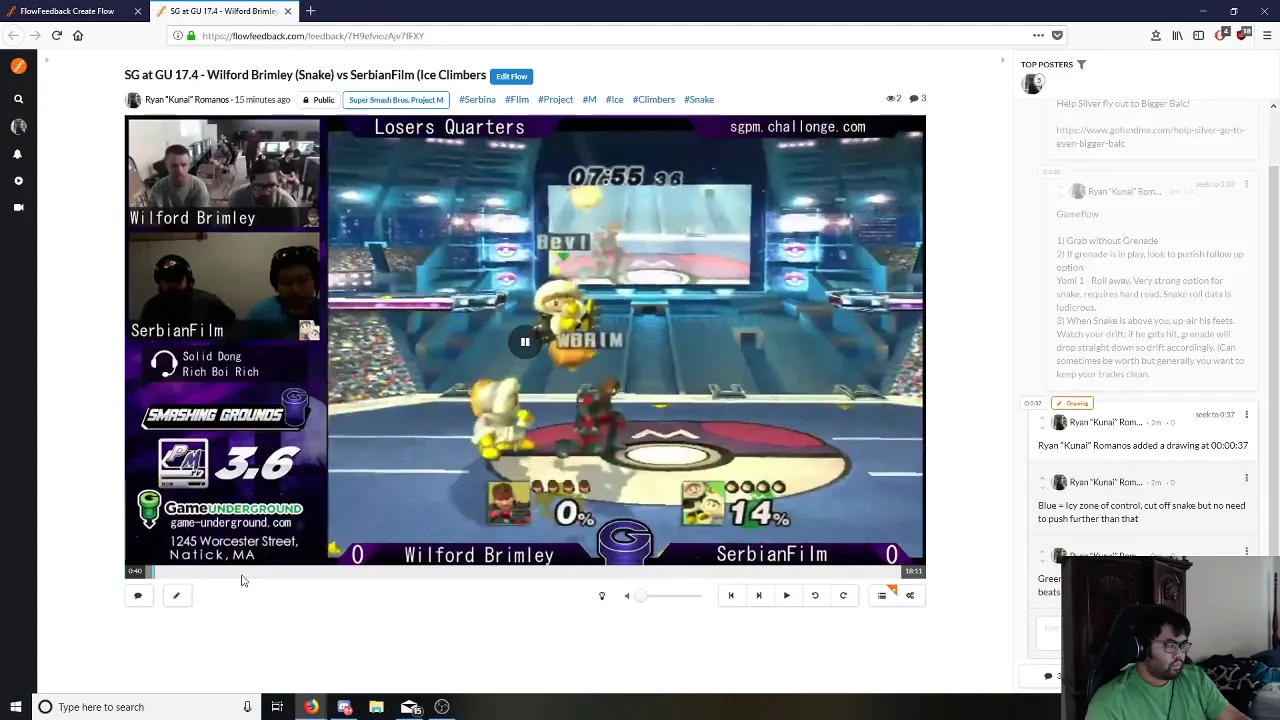Seek on the video progress bar
Image resolution: width=1280 pixels, height=720 pixels.
coord(525,572)
